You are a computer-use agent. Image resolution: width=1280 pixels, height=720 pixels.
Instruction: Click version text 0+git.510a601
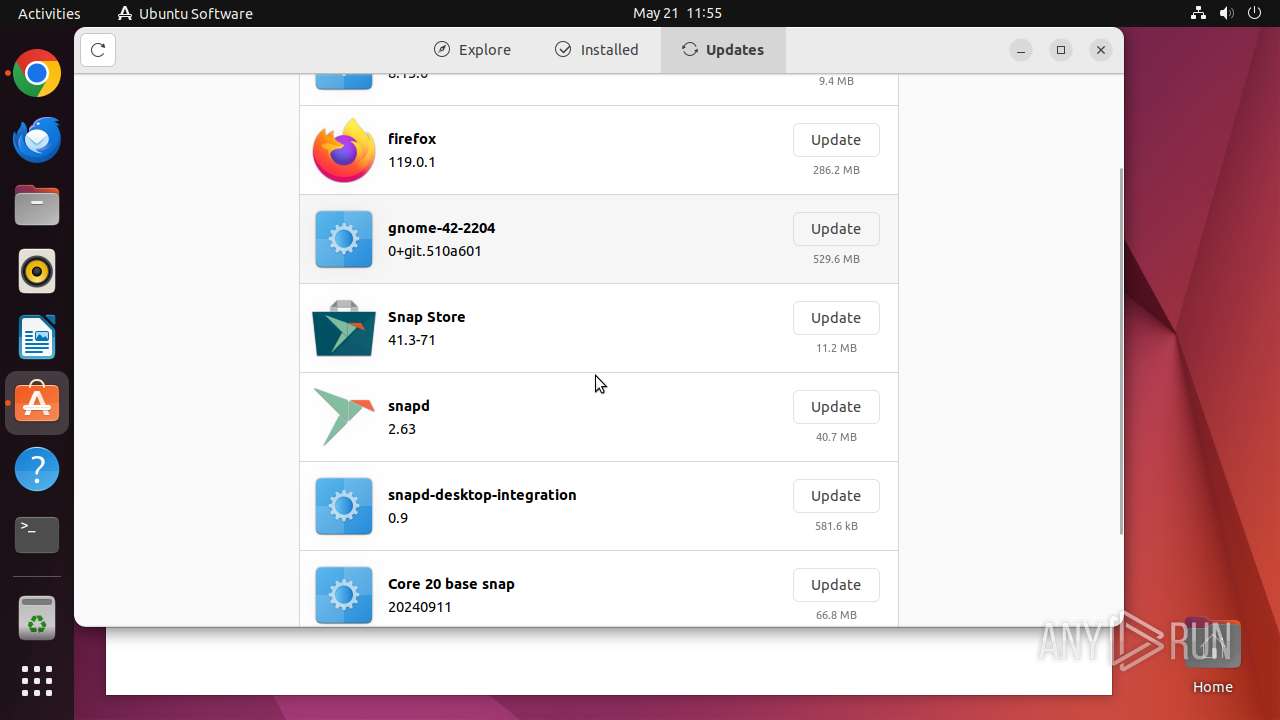click(x=434, y=251)
